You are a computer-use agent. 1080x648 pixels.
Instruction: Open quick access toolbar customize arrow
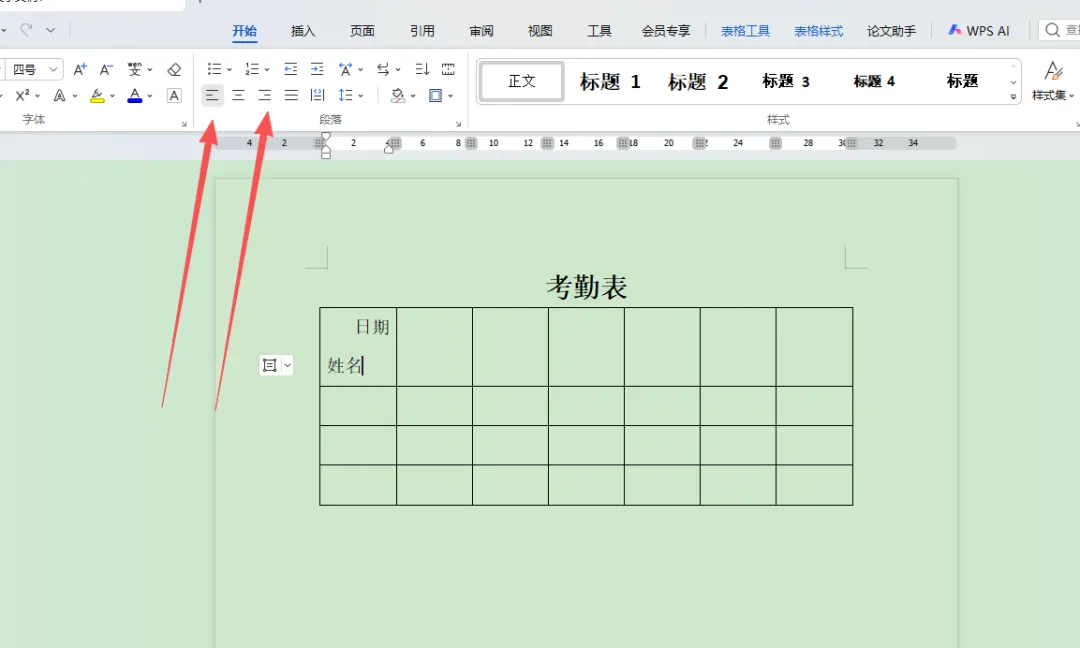coord(50,30)
